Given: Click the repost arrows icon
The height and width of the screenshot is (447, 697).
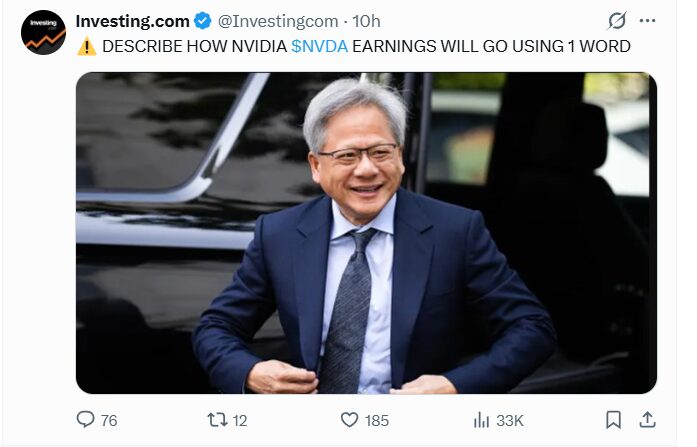Looking at the screenshot, I should click(217, 419).
